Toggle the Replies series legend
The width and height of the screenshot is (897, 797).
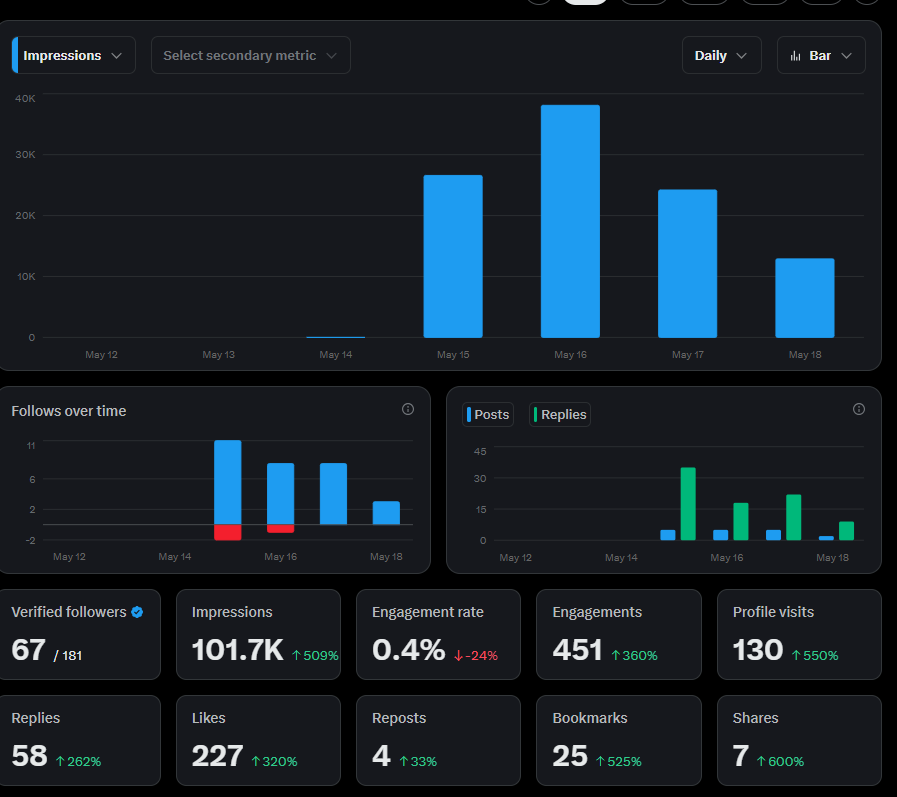(559, 415)
